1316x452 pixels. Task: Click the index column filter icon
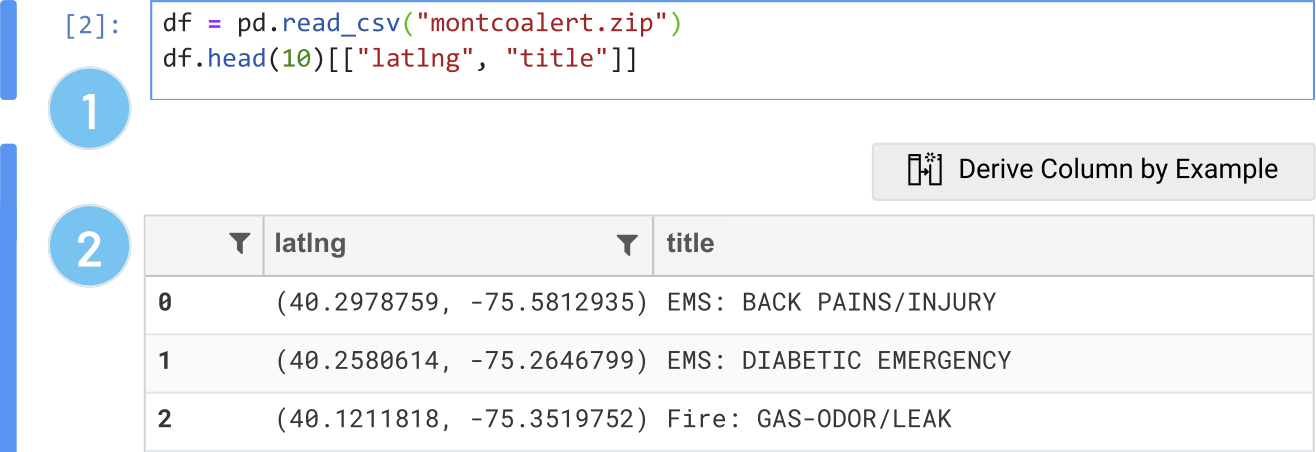[x=239, y=243]
